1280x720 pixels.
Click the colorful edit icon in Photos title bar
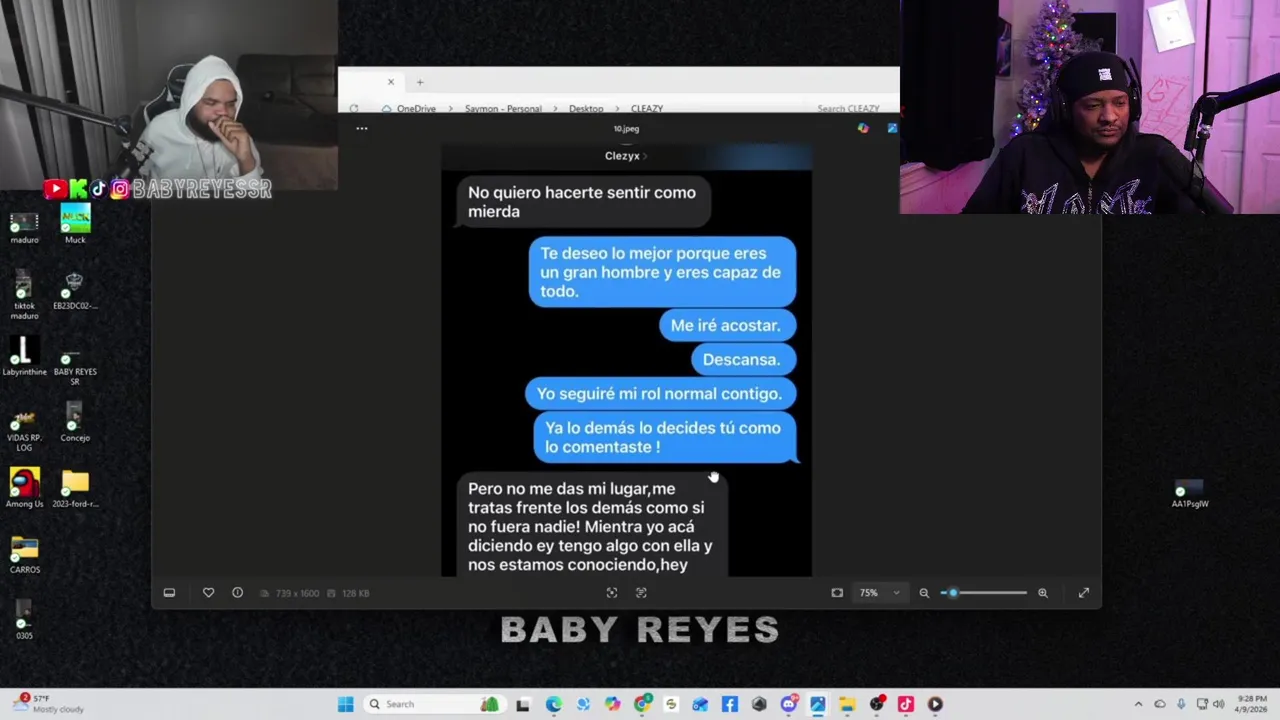863,128
